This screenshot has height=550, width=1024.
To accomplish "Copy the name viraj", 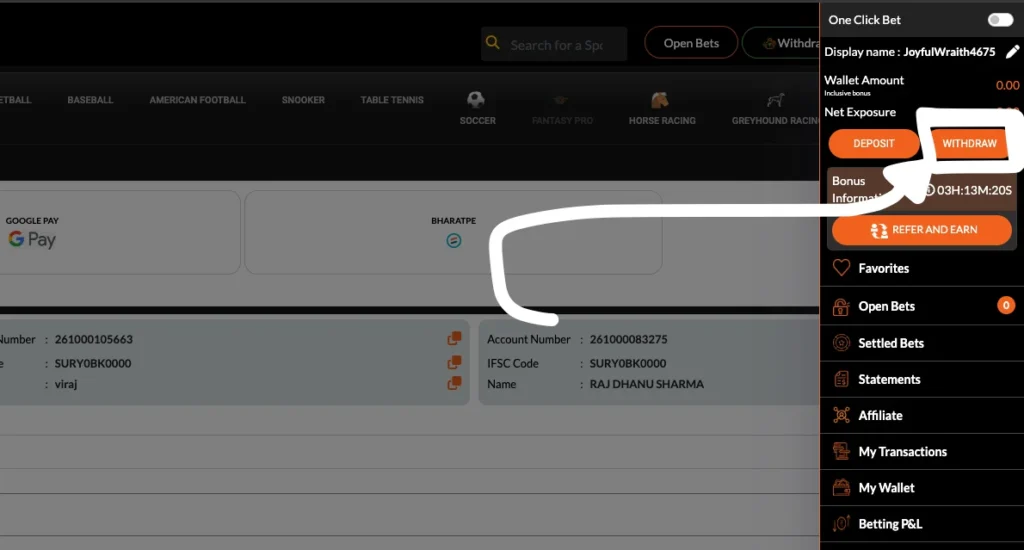I will point(455,383).
